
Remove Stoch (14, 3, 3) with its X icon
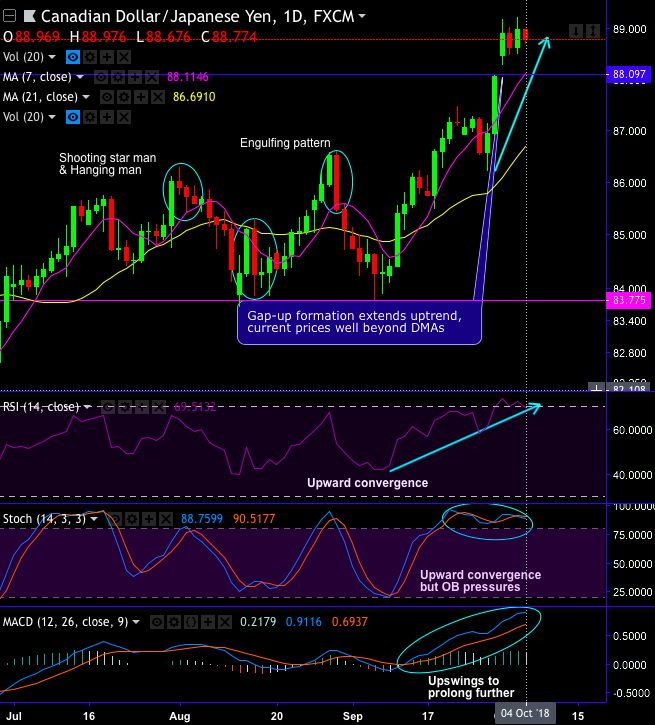[x=165, y=519]
